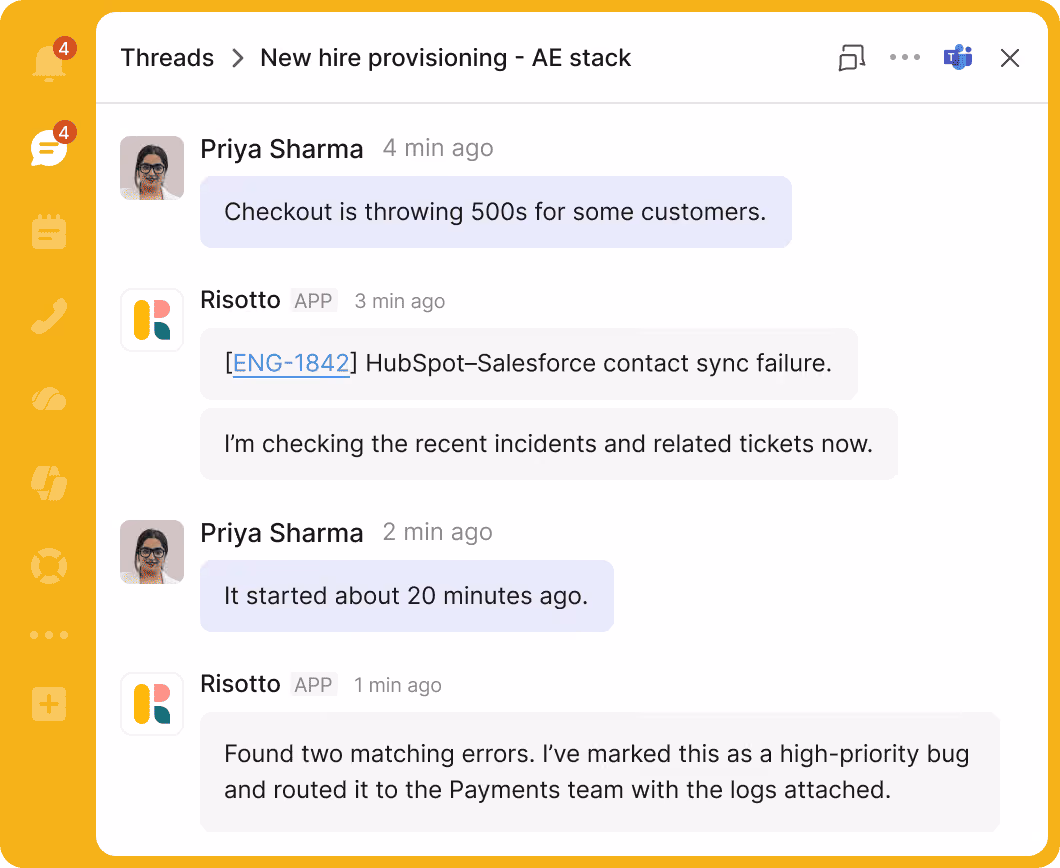1060x868 pixels.
Task: Click the Microsoft Teams logo in header
Action: tap(958, 57)
